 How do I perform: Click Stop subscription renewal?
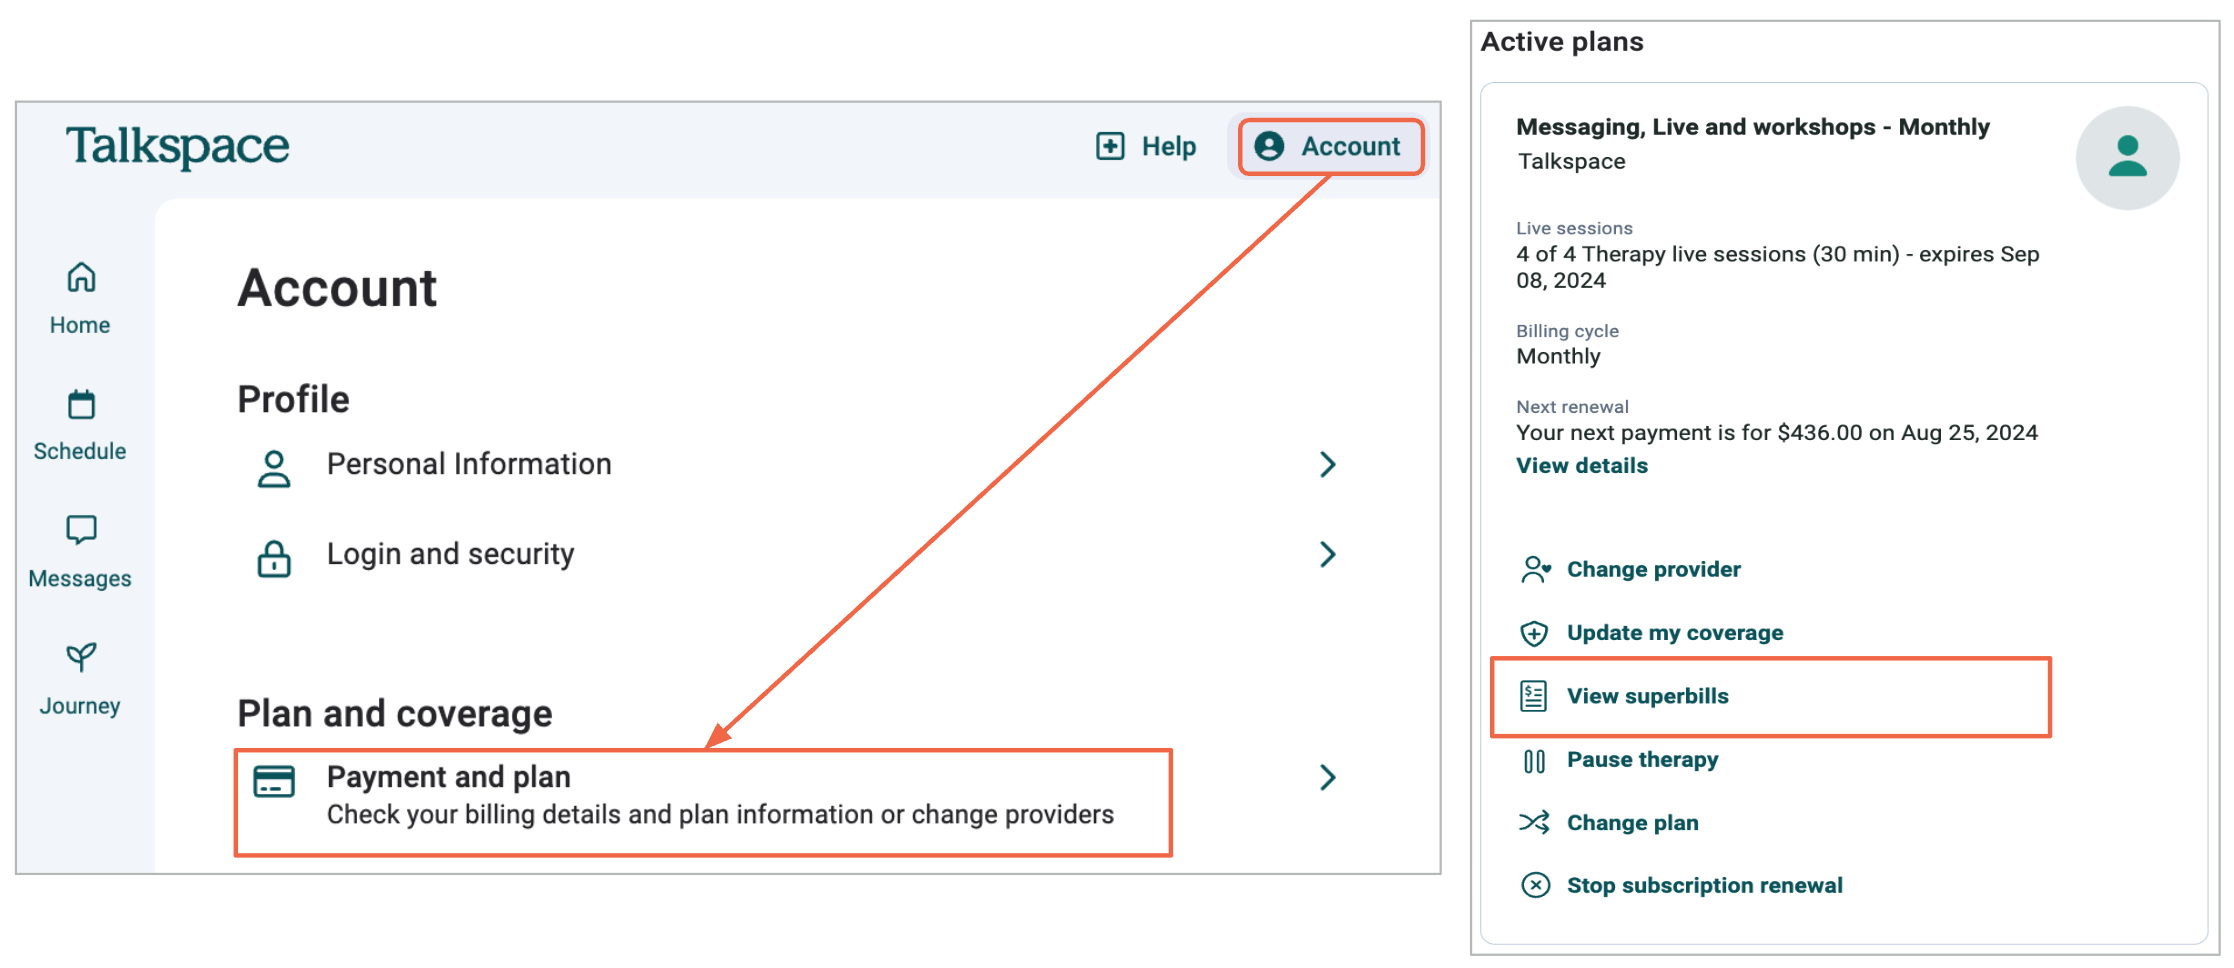(x=1704, y=886)
